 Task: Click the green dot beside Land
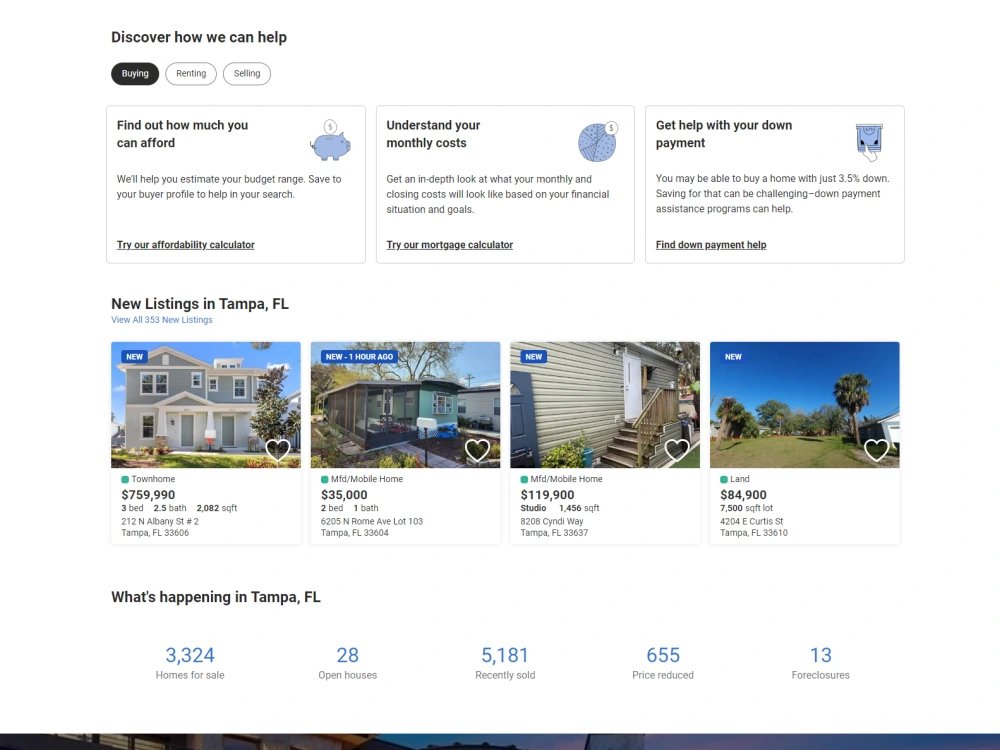click(x=724, y=480)
